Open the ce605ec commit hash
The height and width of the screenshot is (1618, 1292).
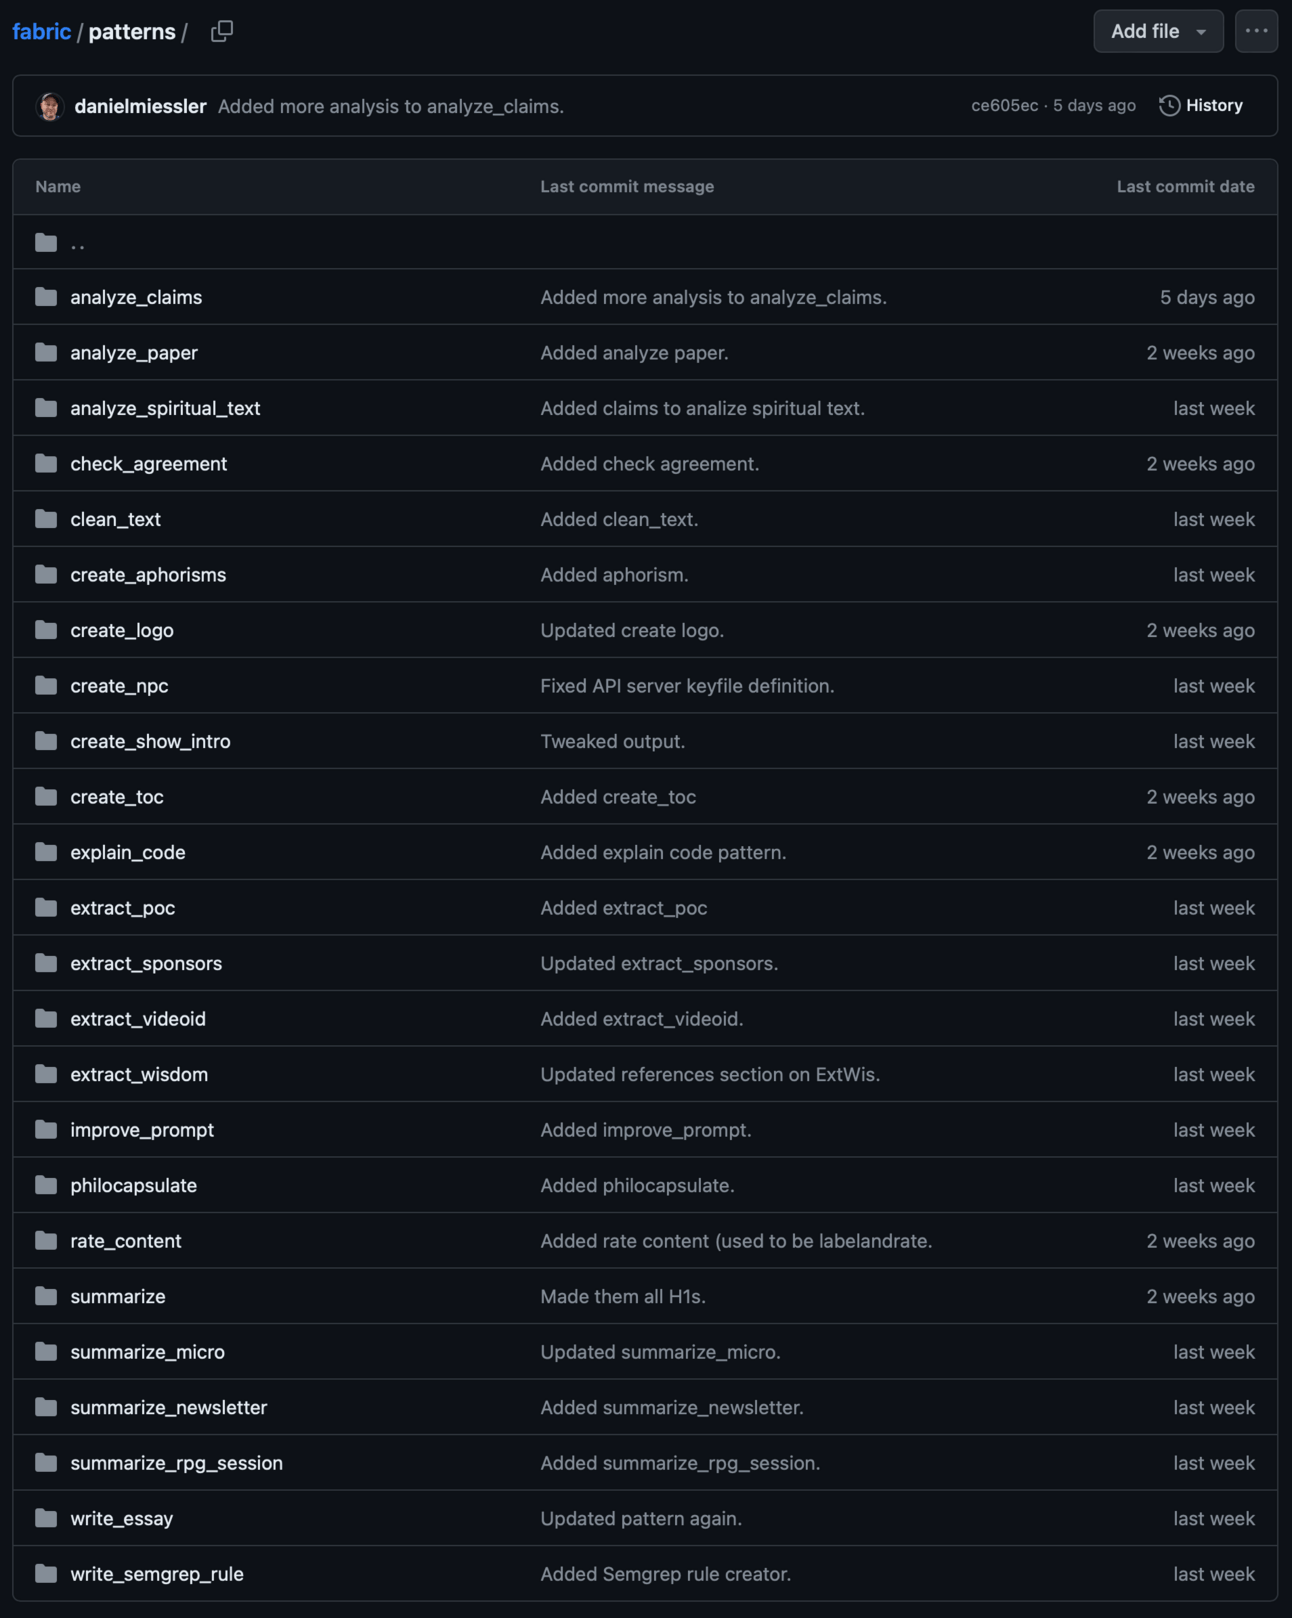point(1004,106)
